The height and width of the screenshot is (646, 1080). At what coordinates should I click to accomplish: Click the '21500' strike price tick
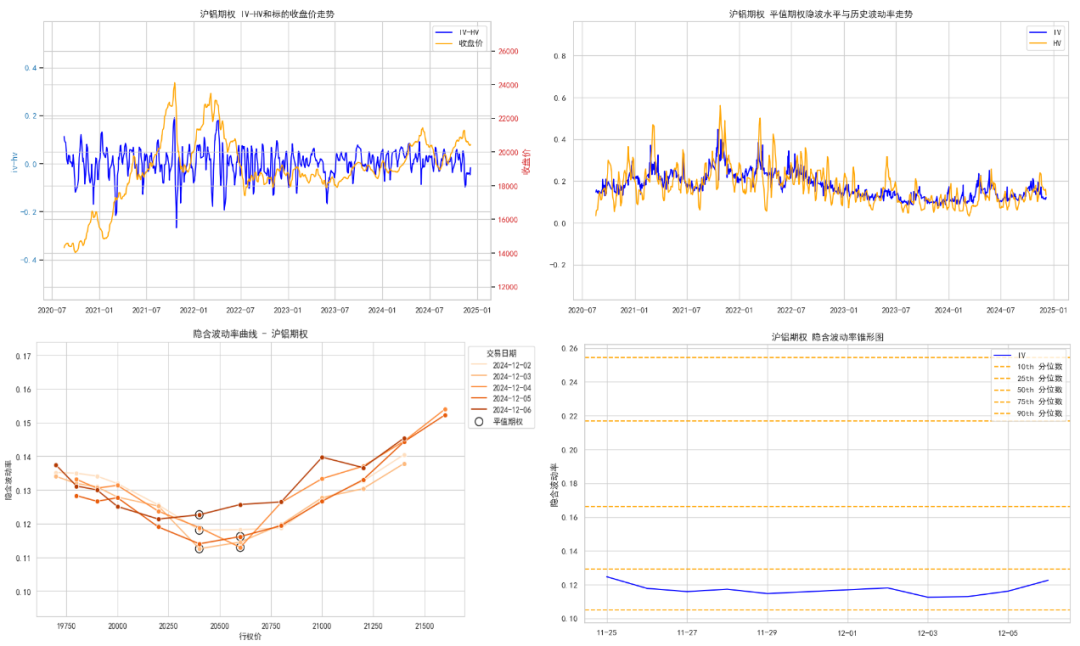tap(424, 626)
